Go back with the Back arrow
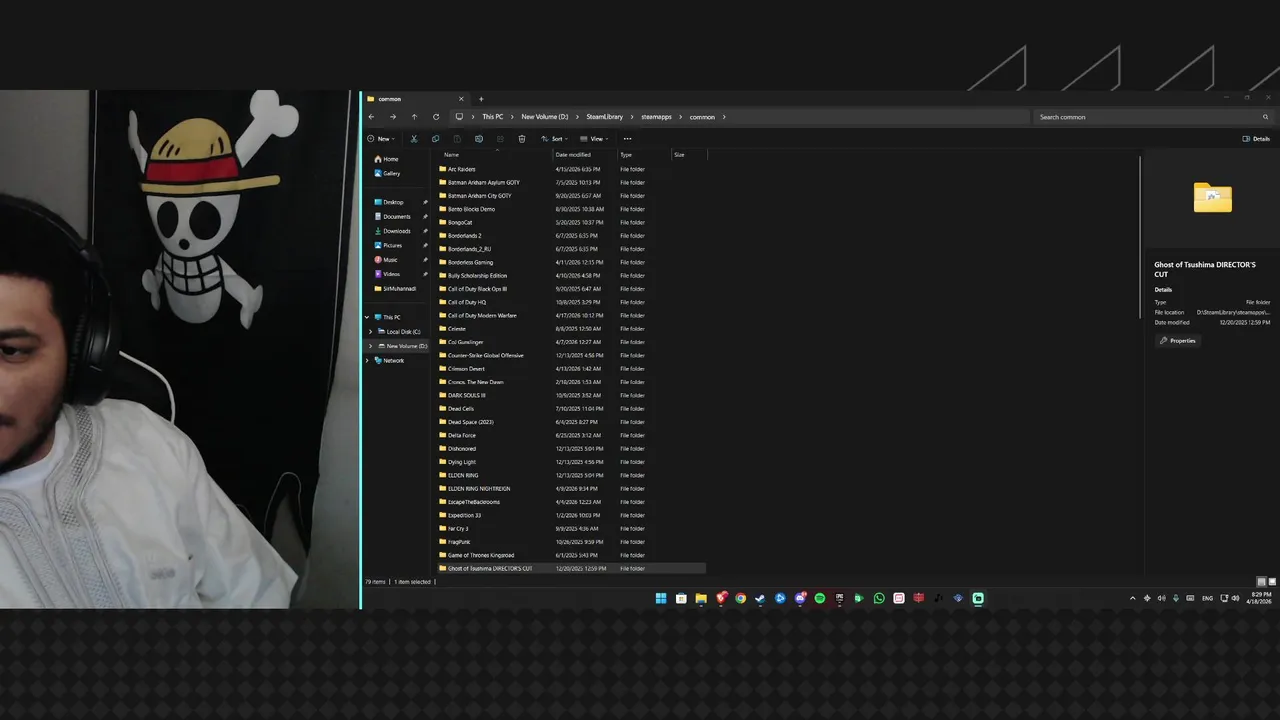 pyautogui.click(x=371, y=117)
